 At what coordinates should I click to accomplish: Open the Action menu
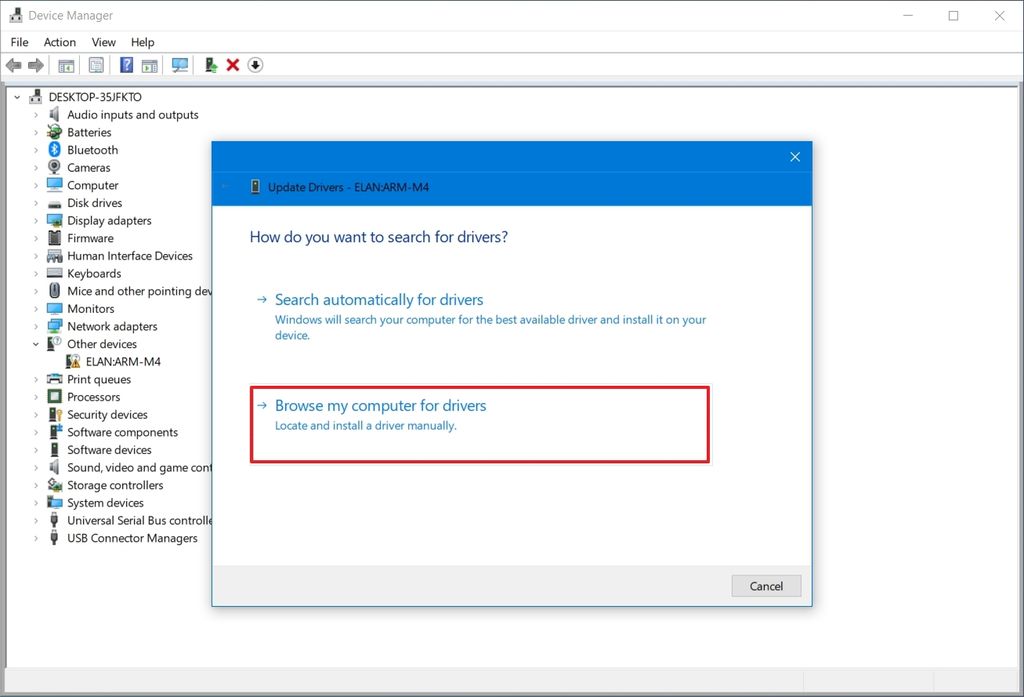(59, 42)
